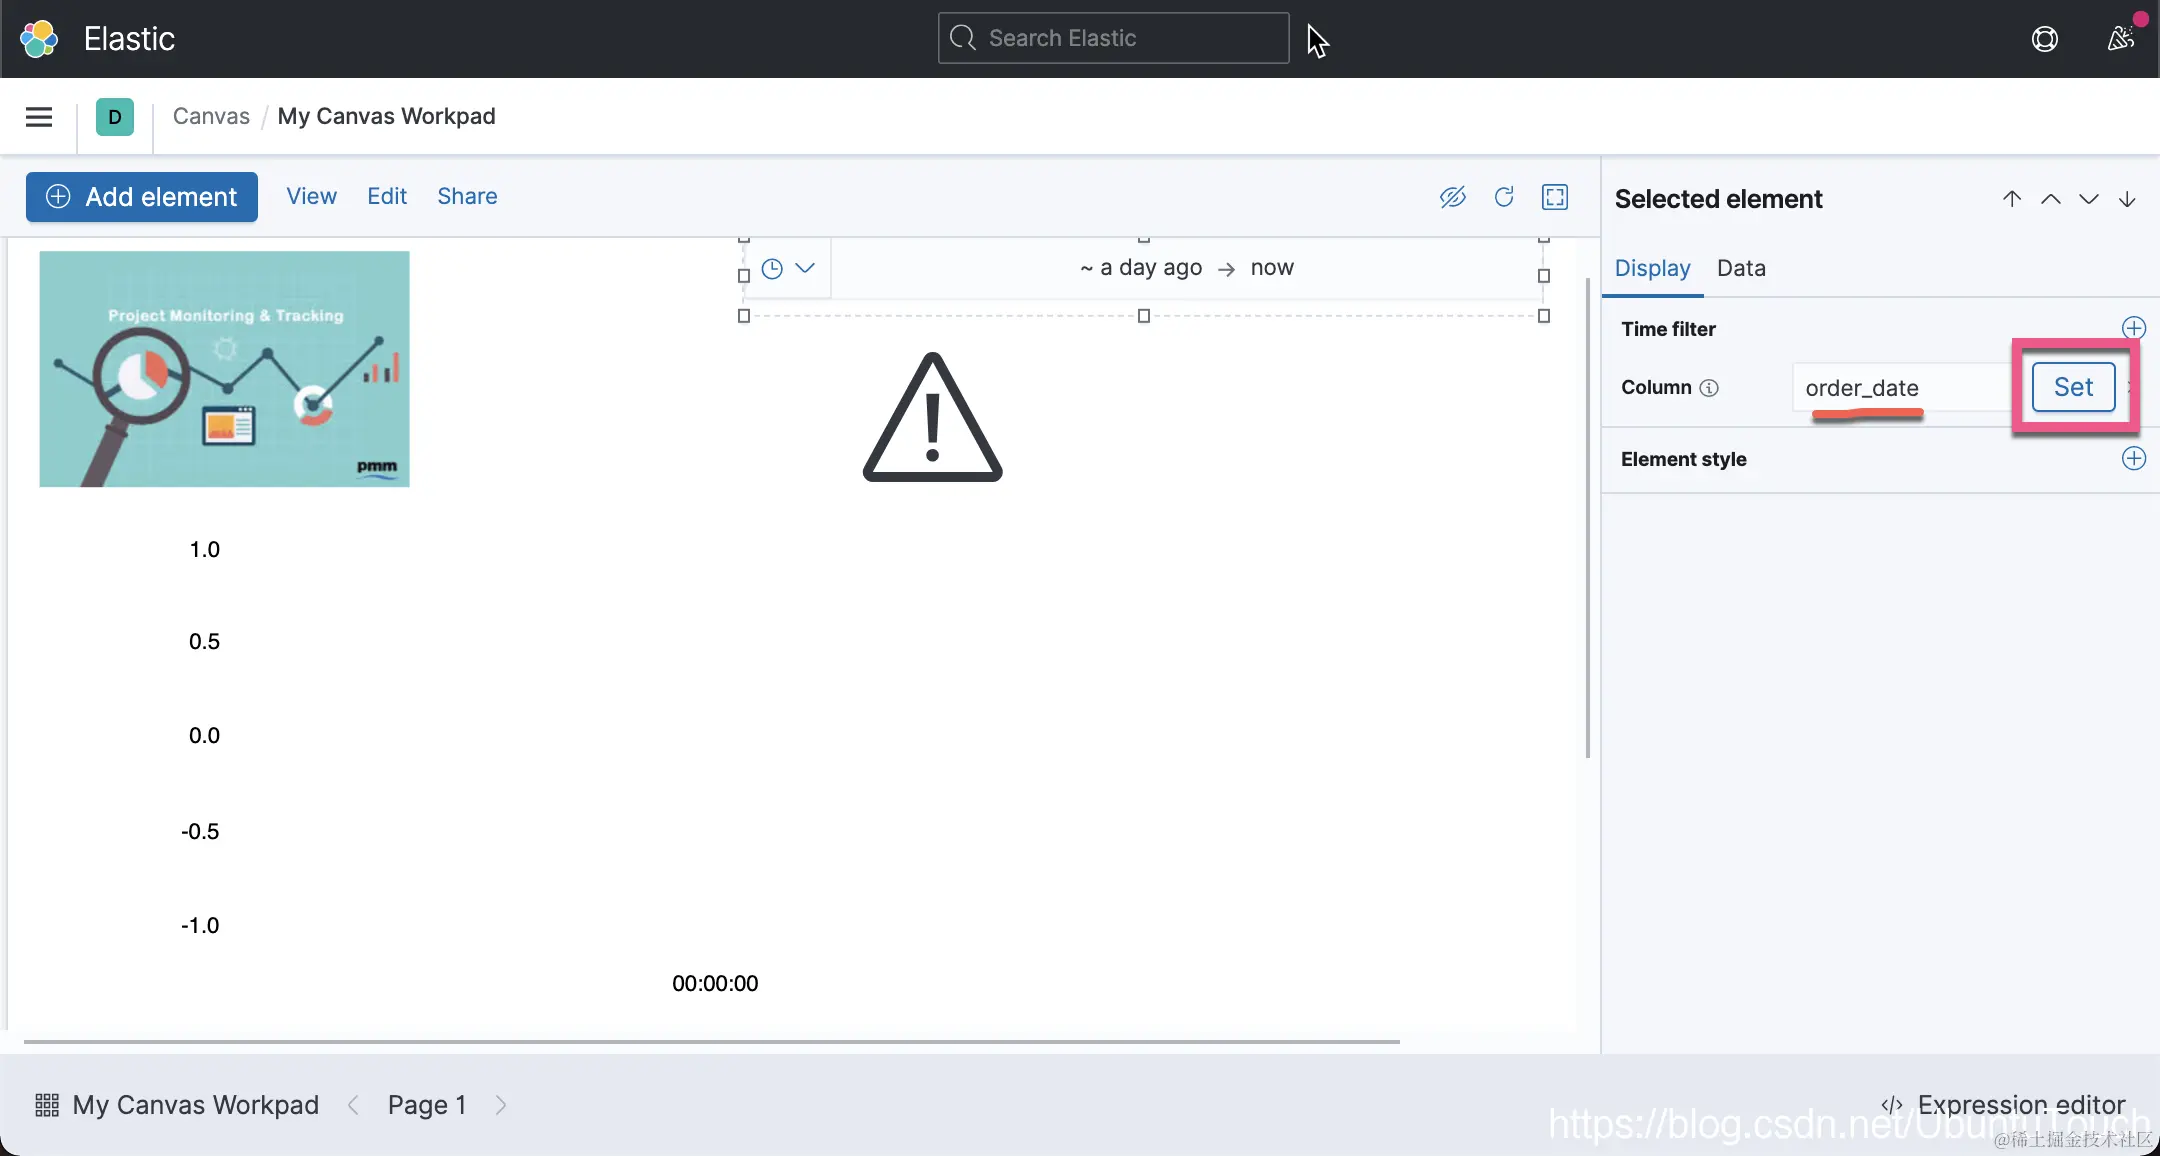Toggle hide edit controls eye icon
Screen dimensions: 2160x1156
coord(1452,197)
